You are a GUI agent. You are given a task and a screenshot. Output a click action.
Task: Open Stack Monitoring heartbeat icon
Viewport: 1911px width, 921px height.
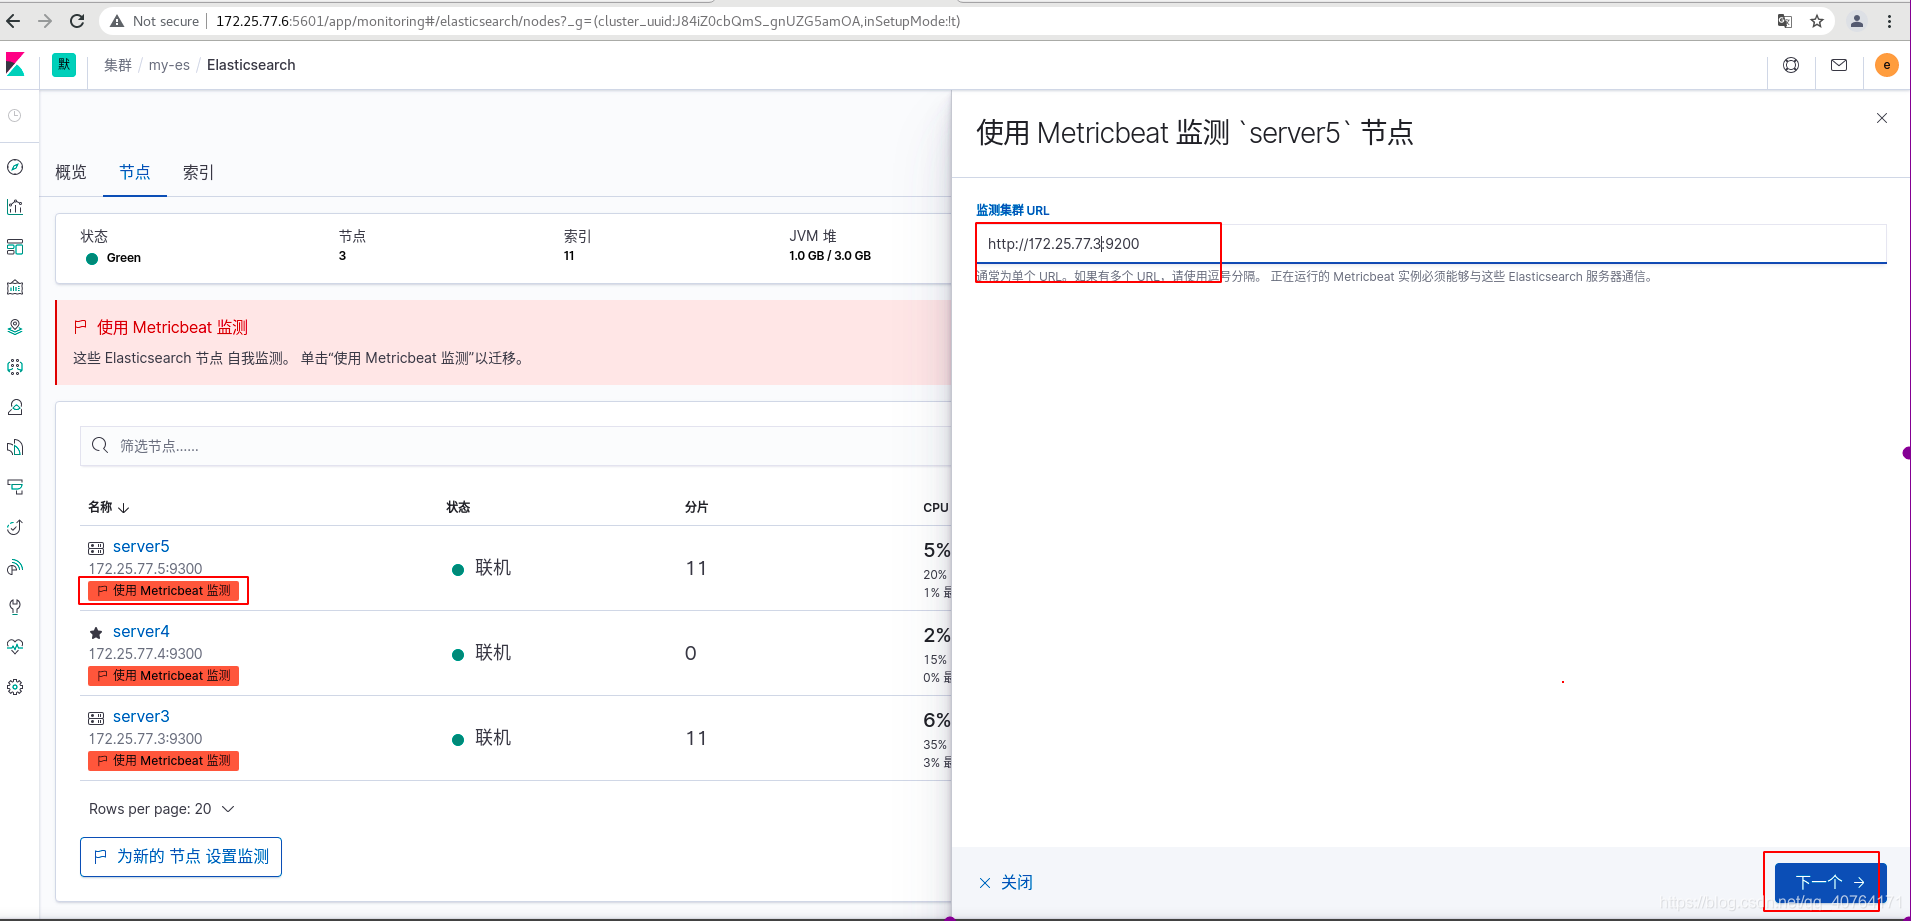click(15, 647)
